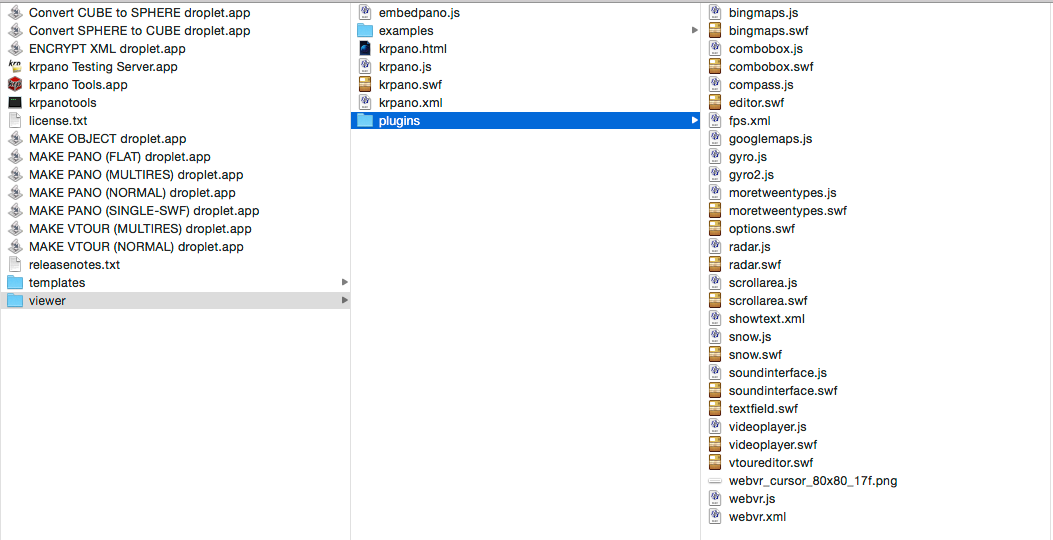This screenshot has height=540, width=1053.
Task: Select the soundinterface.js file
Action: click(778, 373)
